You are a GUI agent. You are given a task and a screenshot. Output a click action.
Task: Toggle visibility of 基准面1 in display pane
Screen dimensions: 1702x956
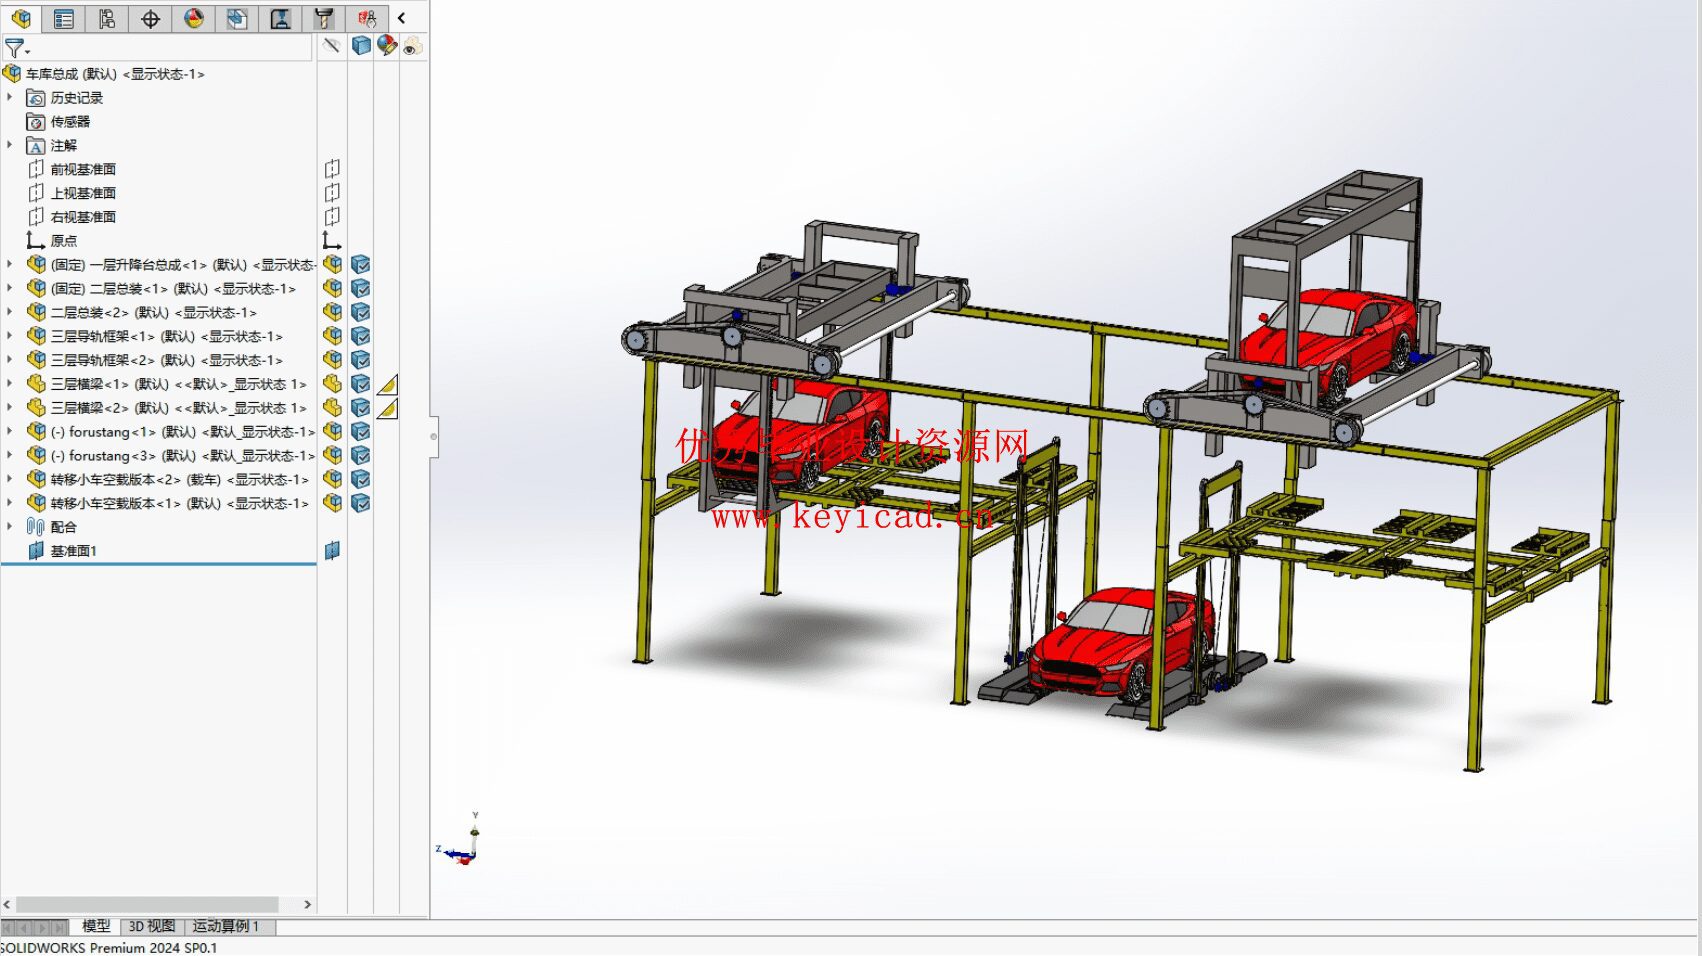(x=332, y=550)
